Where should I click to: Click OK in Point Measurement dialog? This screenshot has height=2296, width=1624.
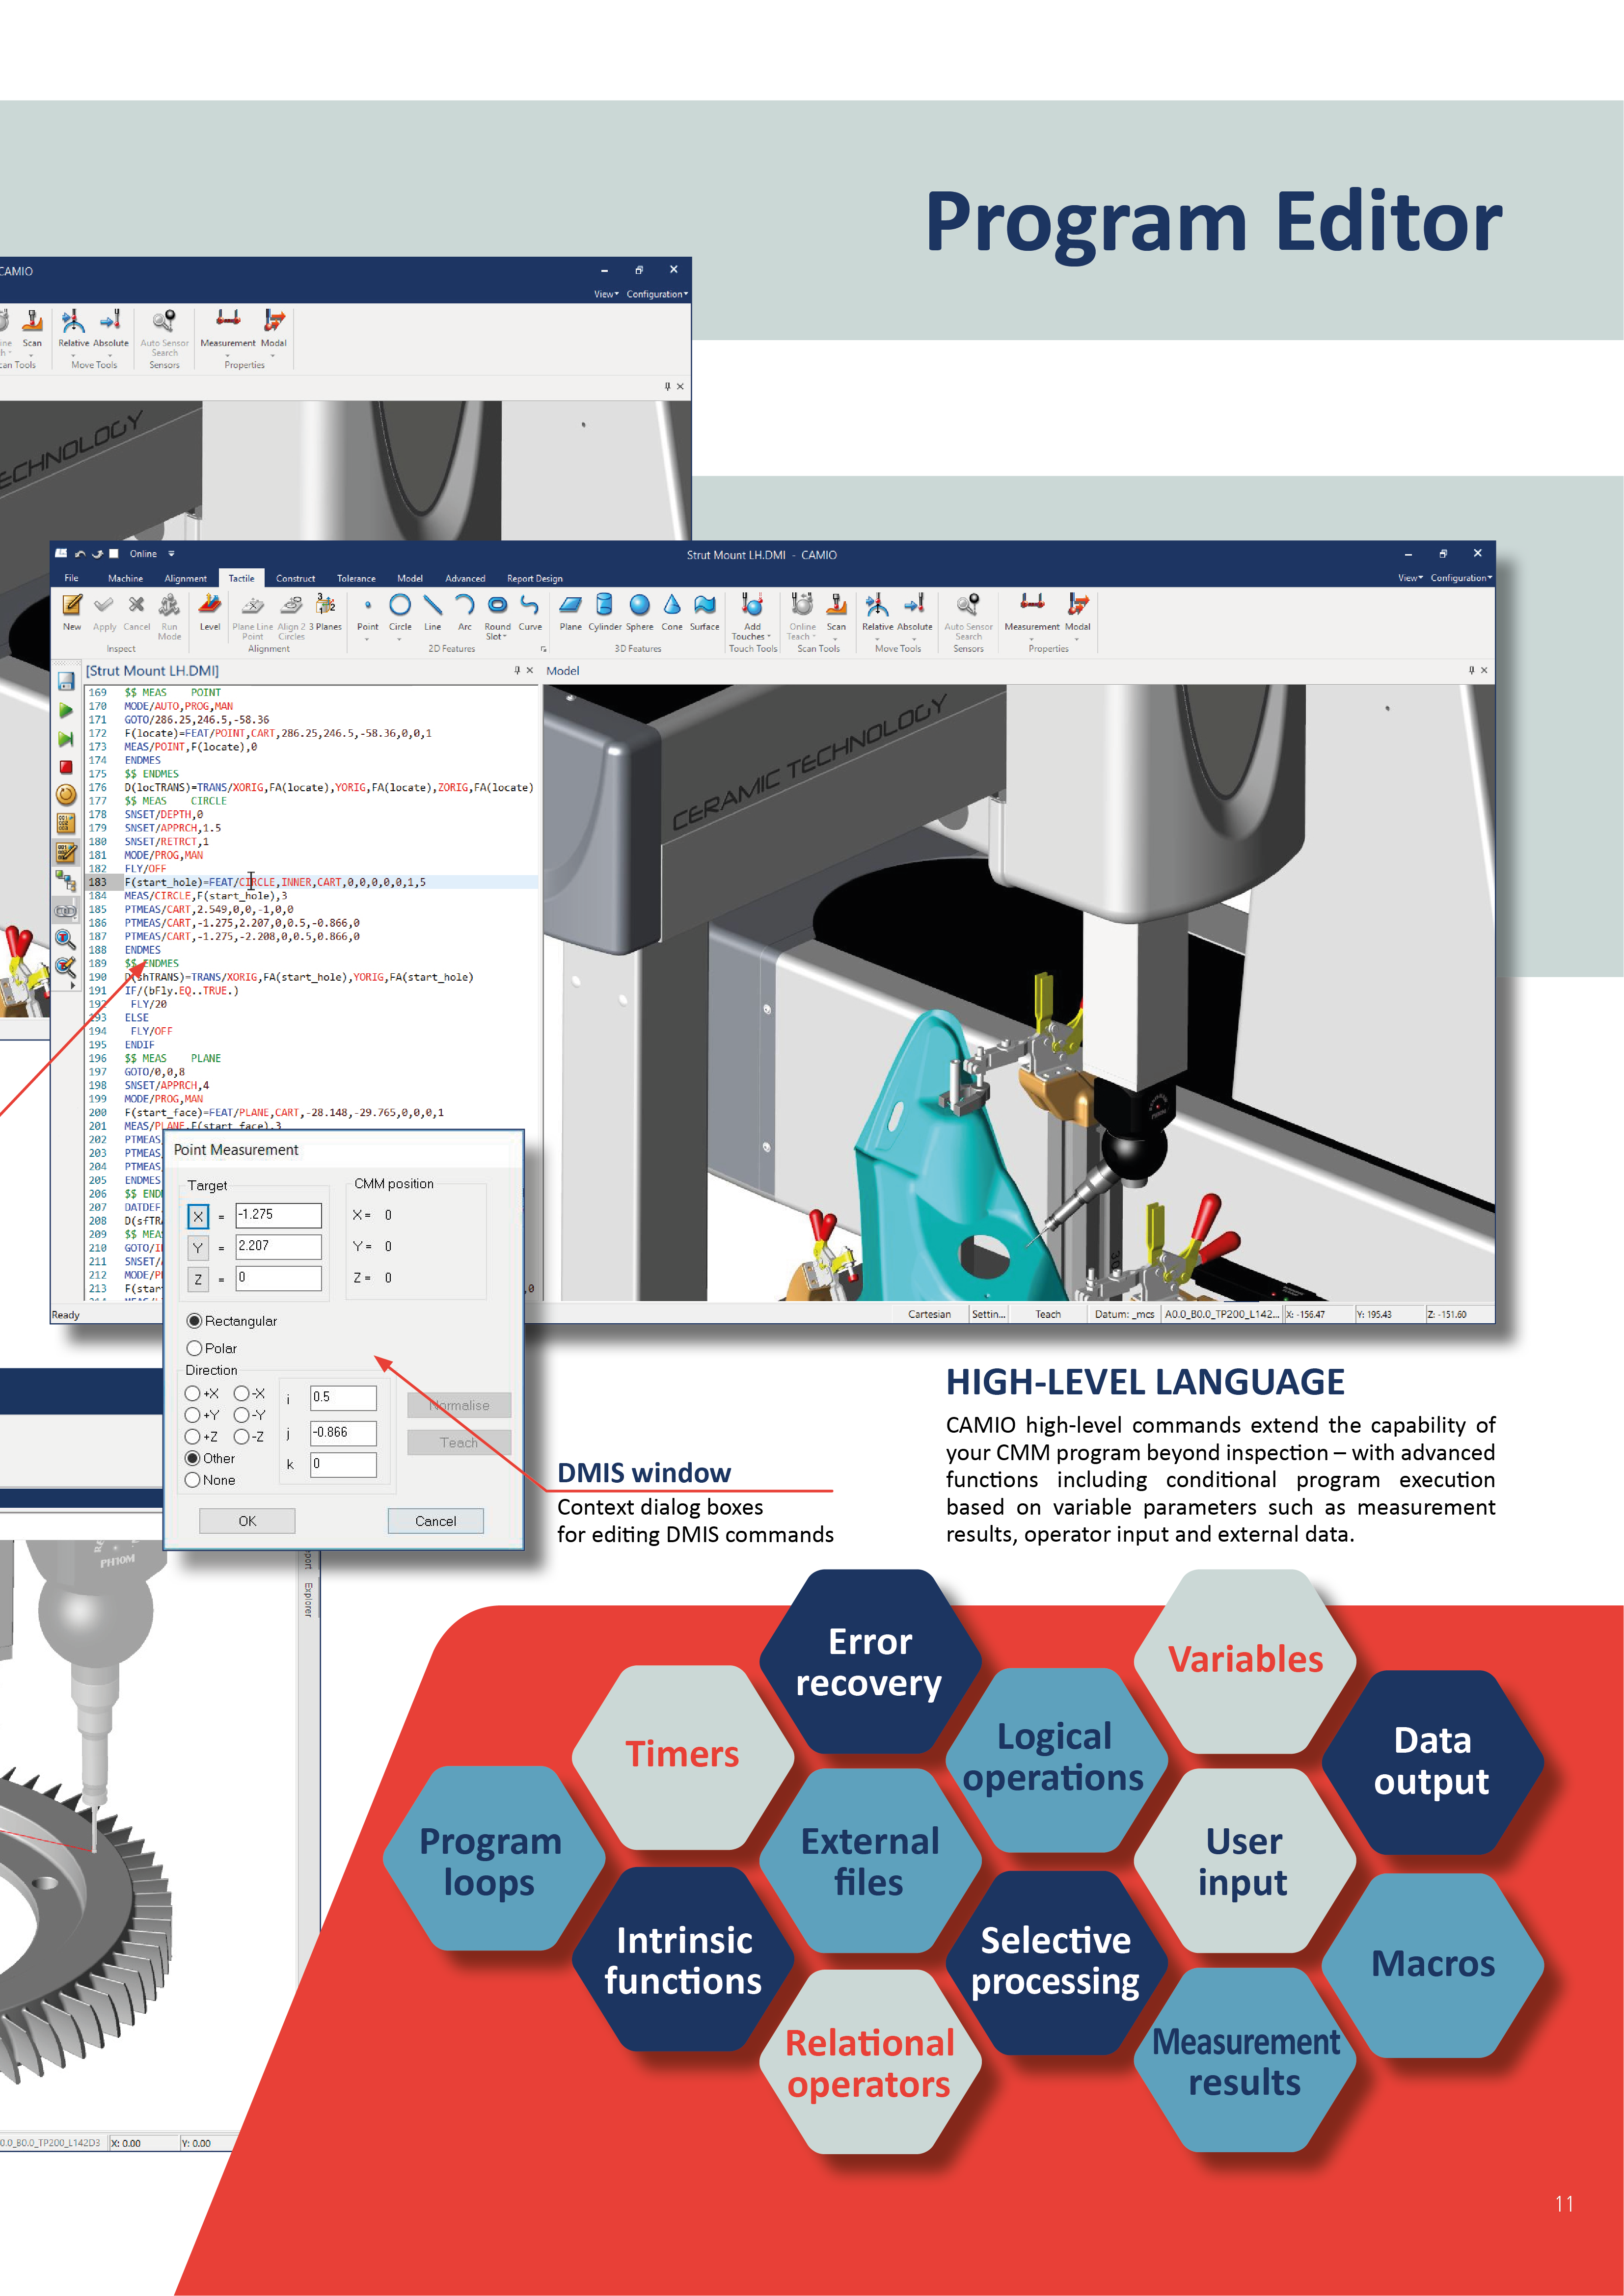coord(247,1521)
